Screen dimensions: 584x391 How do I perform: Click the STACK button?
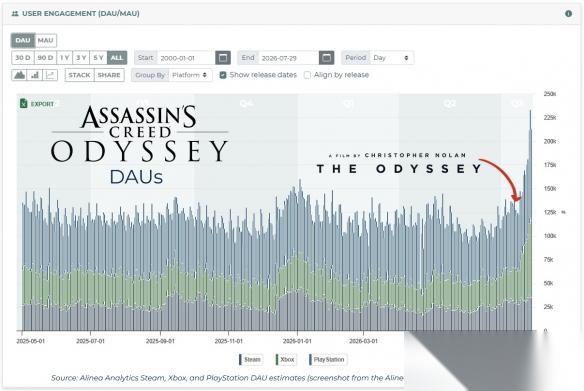tap(79, 75)
